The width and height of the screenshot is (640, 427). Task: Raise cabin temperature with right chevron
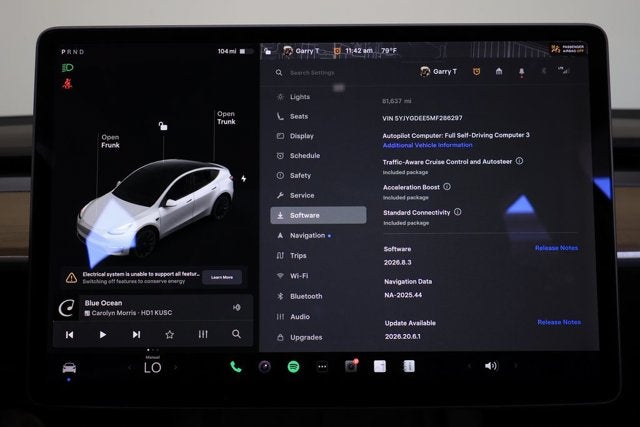(x=176, y=367)
